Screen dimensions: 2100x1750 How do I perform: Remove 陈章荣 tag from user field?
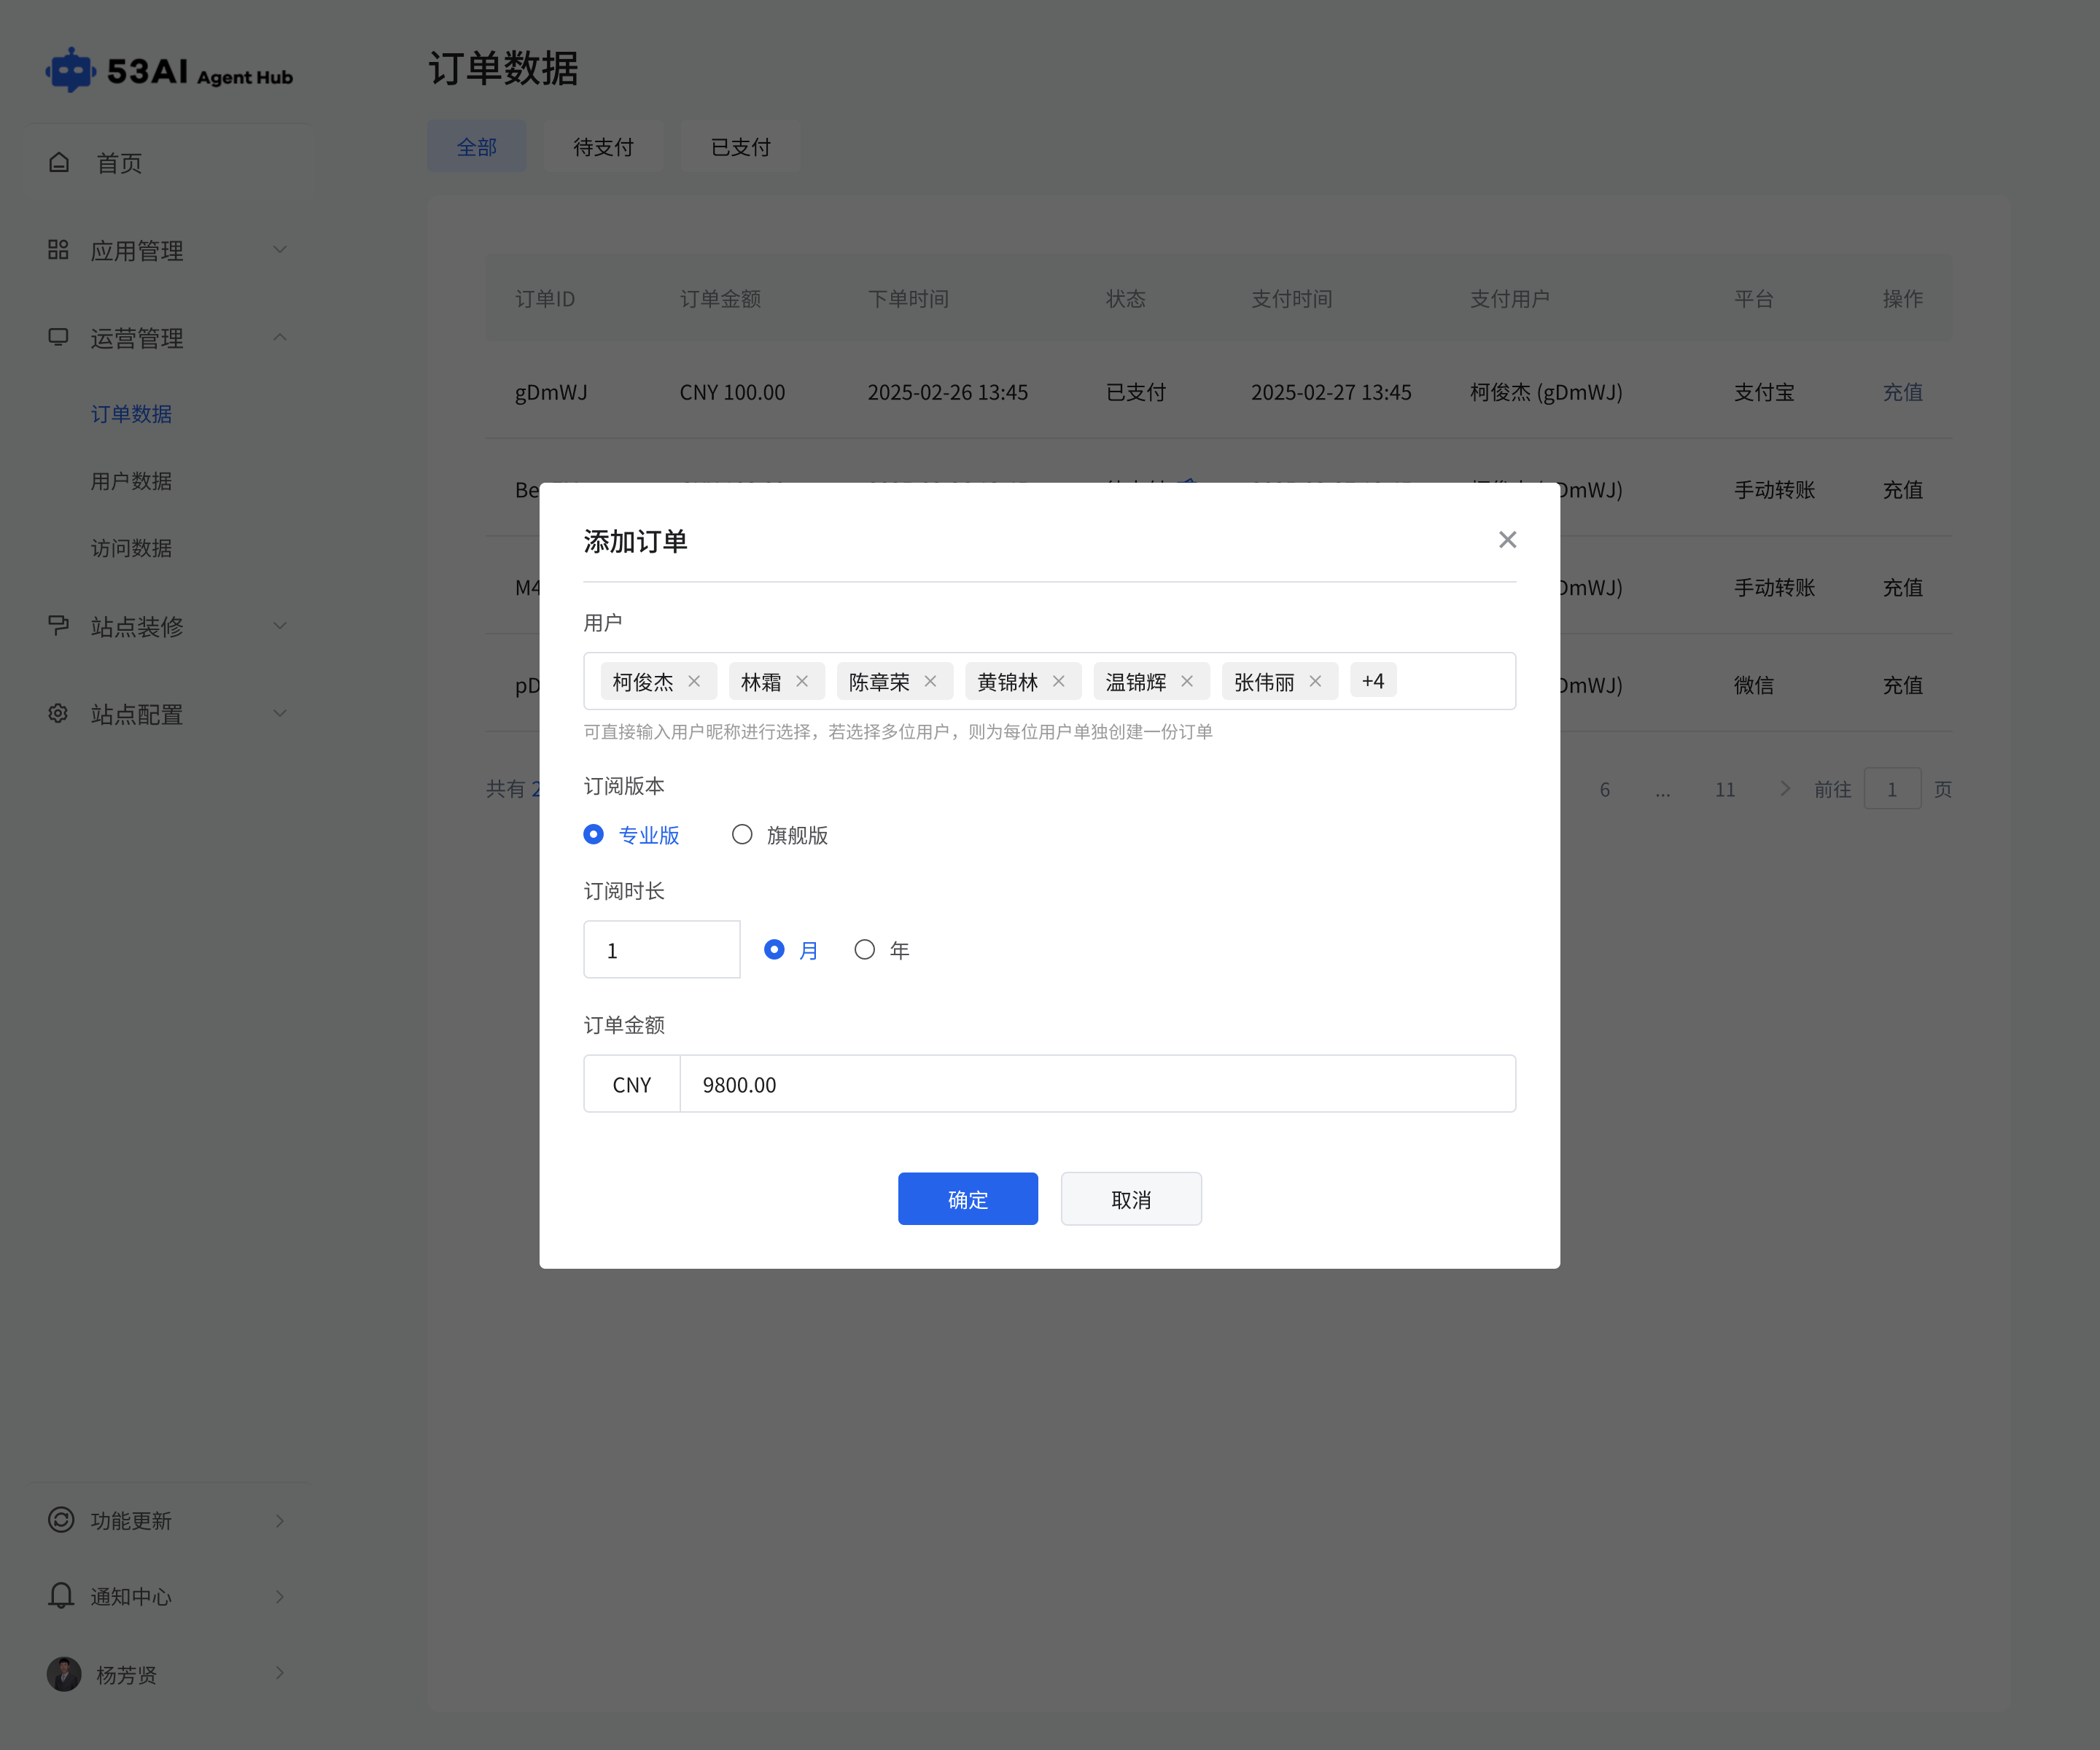(930, 681)
